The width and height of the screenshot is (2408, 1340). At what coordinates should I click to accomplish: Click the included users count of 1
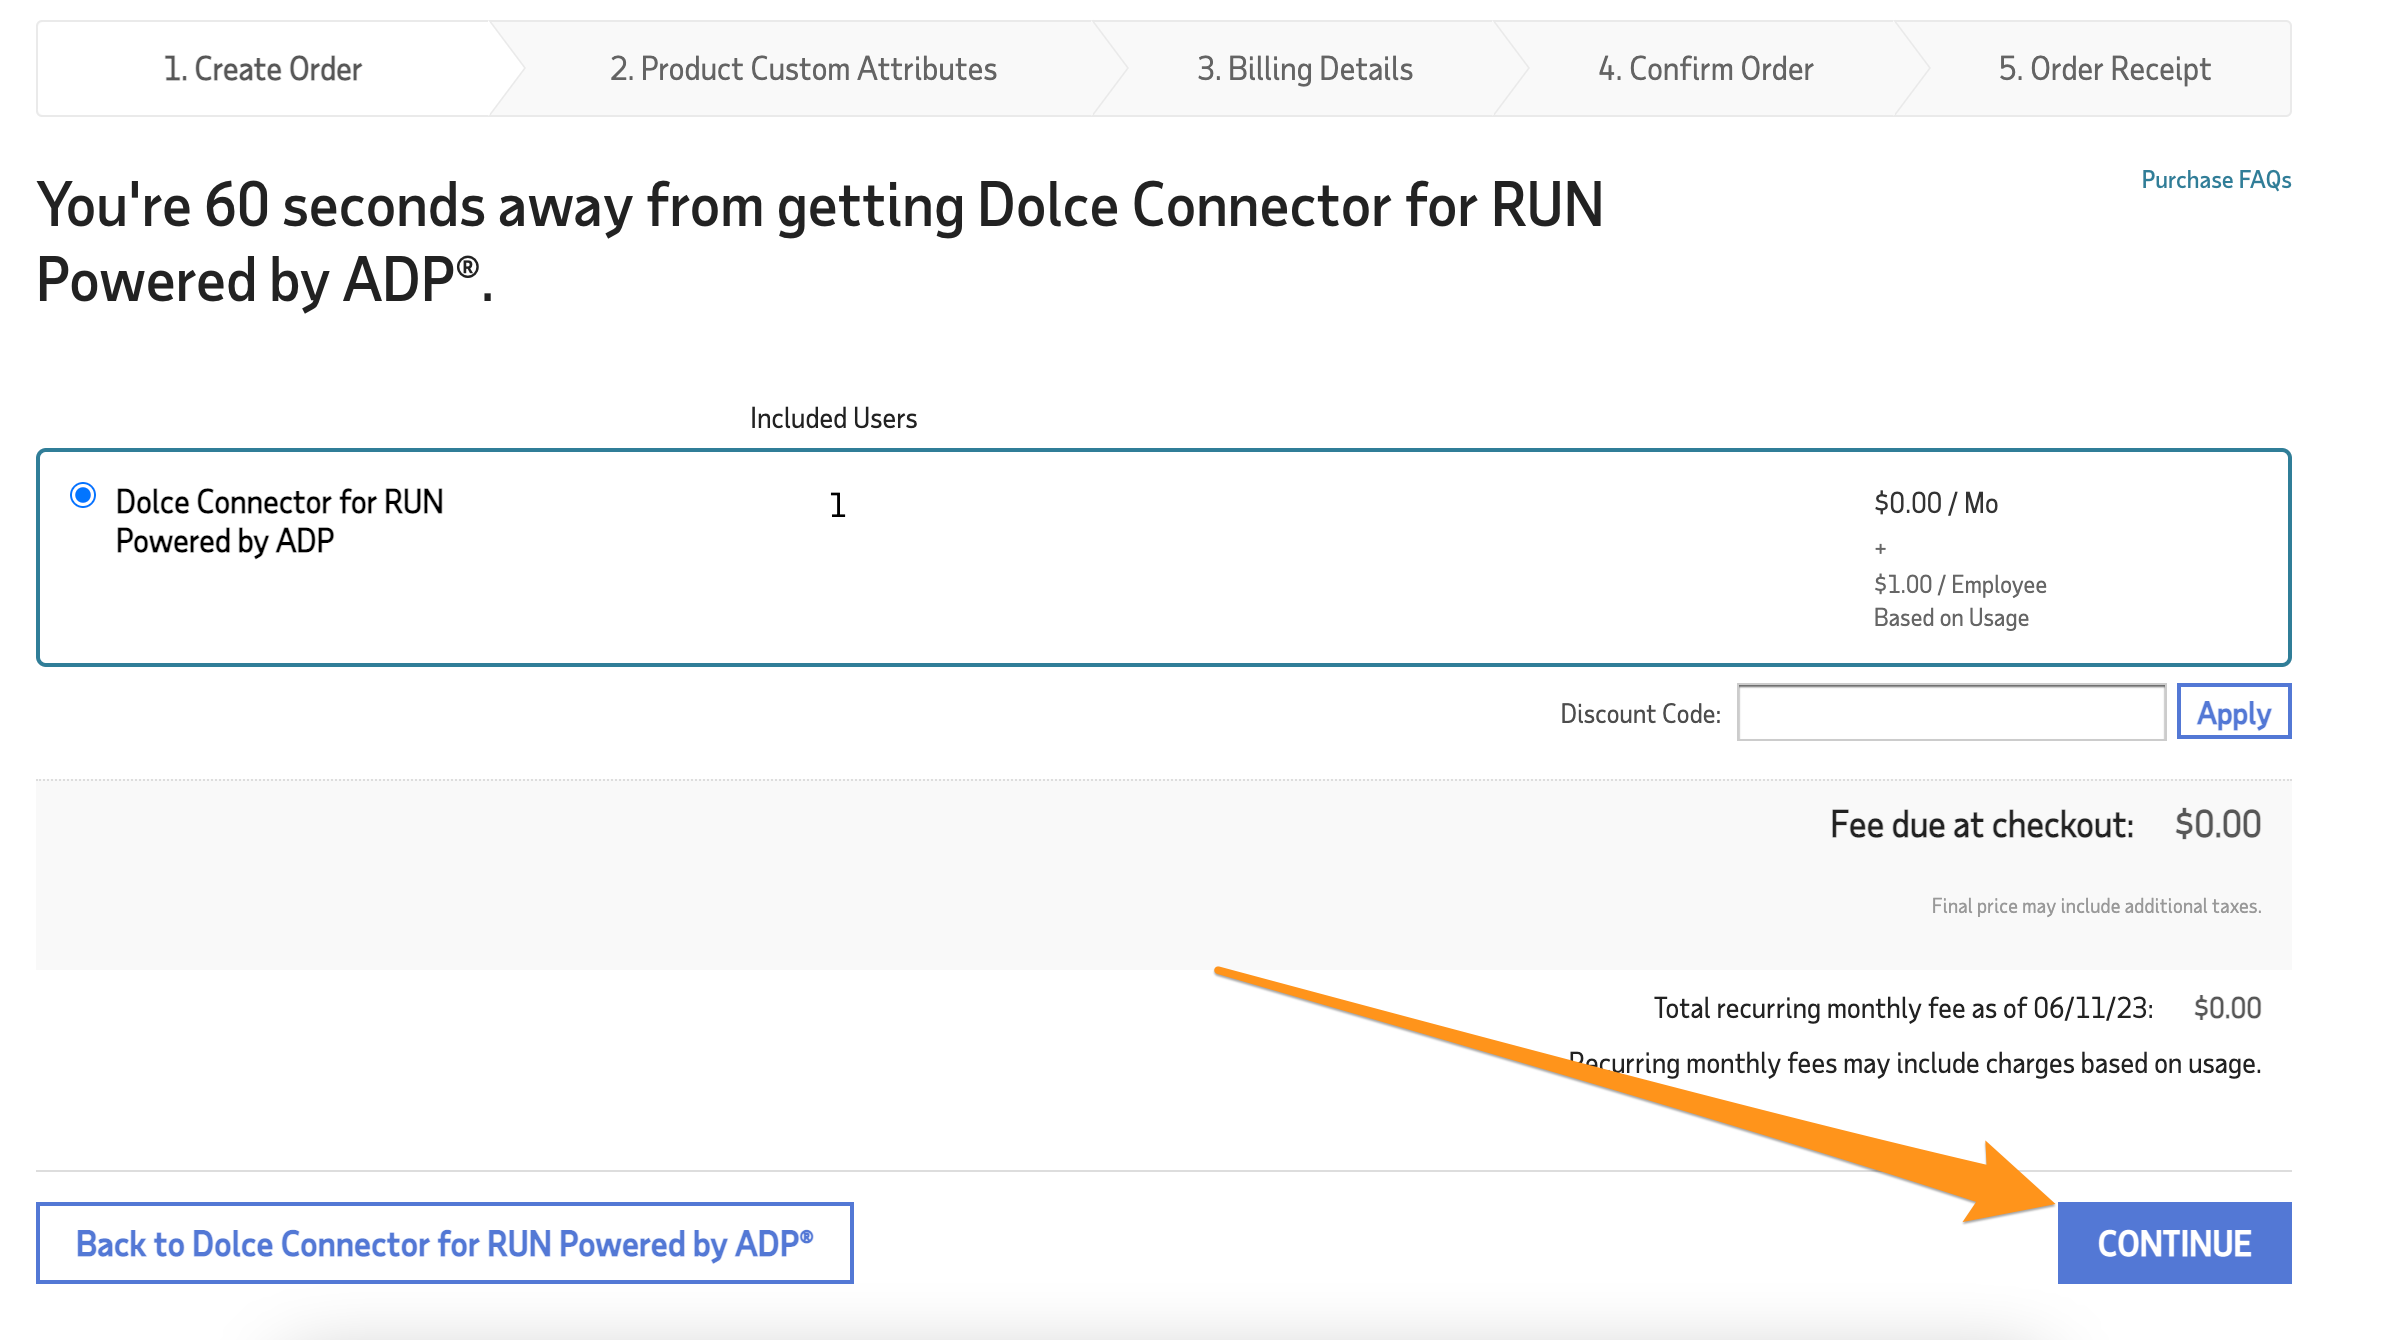click(838, 506)
